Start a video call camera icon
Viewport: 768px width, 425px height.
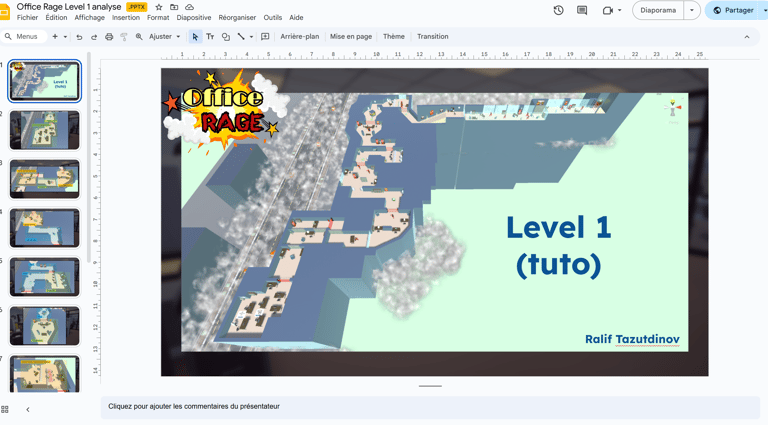(608, 10)
